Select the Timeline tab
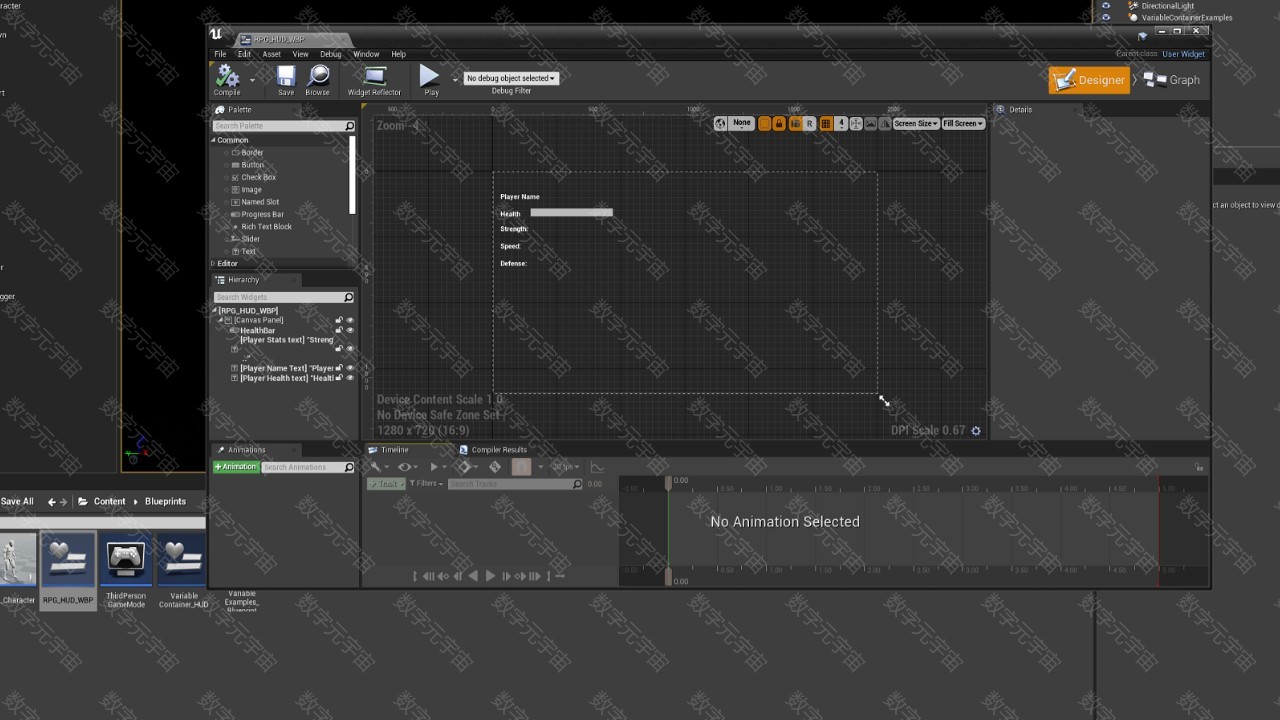The width and height of the screenshot is (1280, 720). click(389, 450)
